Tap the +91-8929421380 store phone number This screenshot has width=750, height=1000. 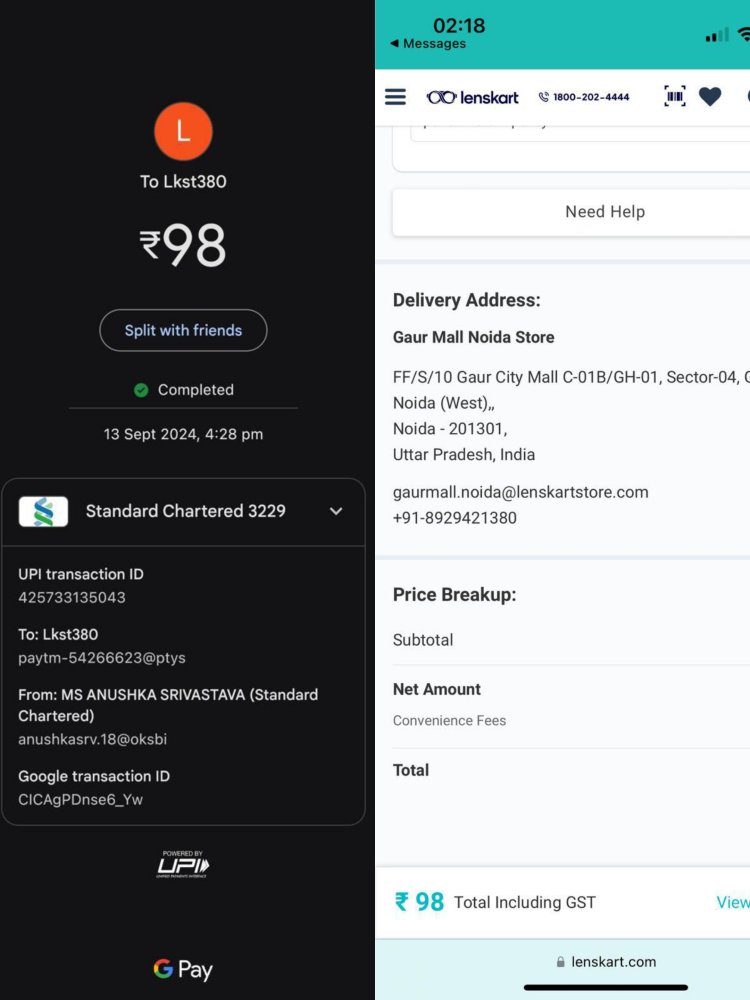455,518
